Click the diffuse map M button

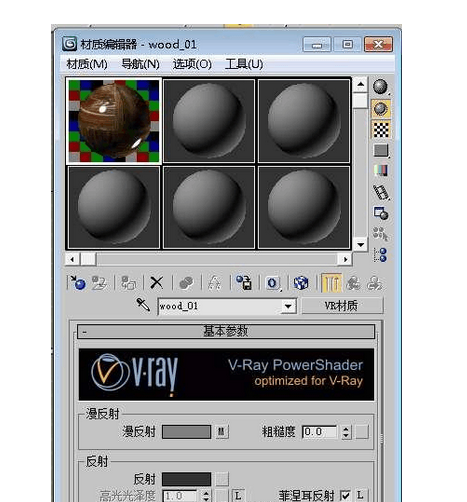pos(222,432)
